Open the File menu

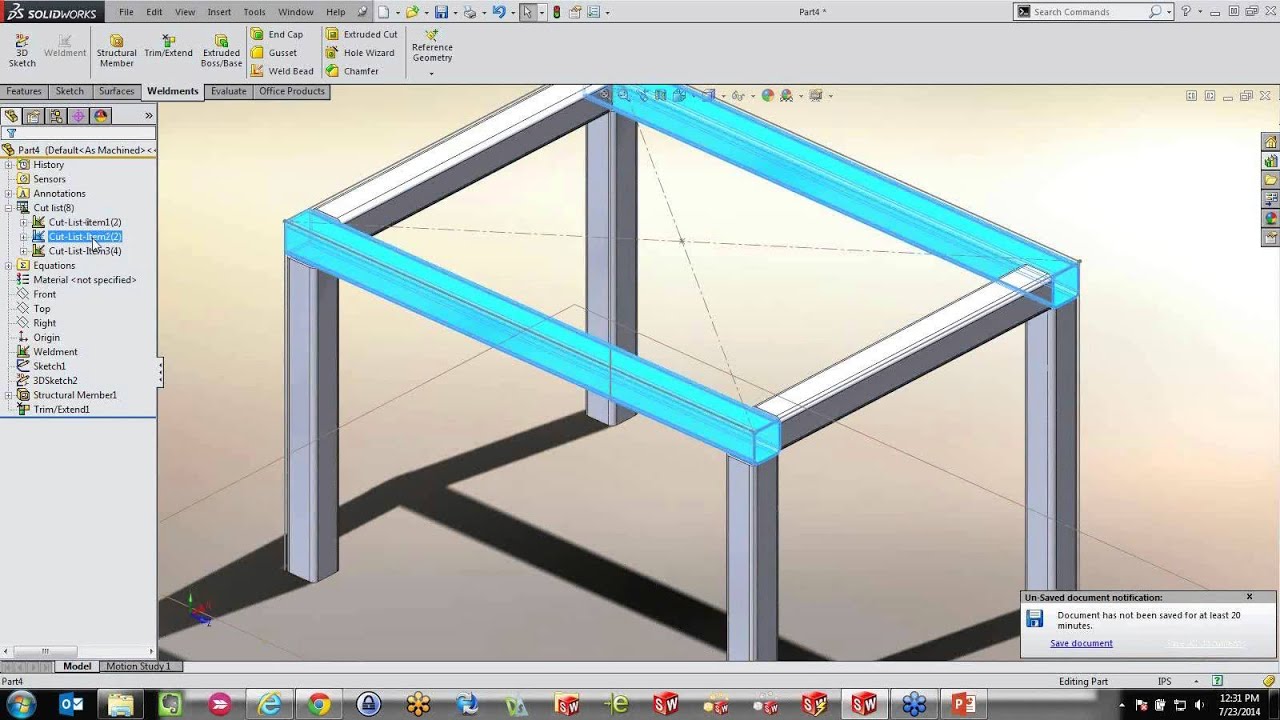click(x=126, y=12)
